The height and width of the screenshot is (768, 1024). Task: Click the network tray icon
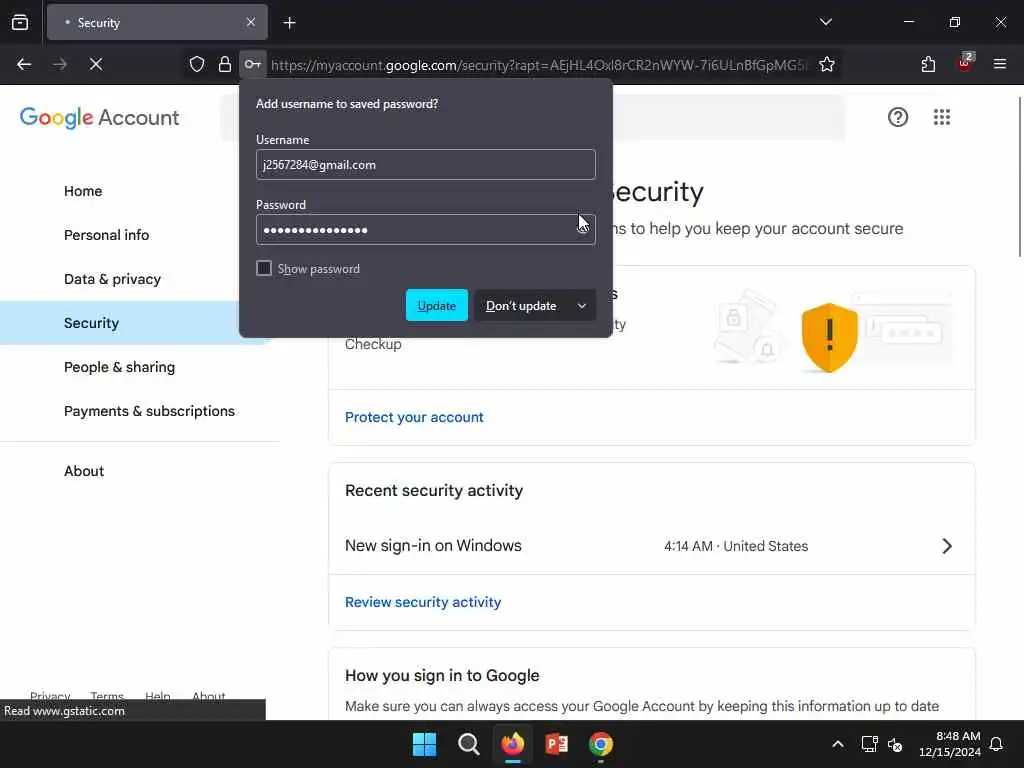point(869,744)
